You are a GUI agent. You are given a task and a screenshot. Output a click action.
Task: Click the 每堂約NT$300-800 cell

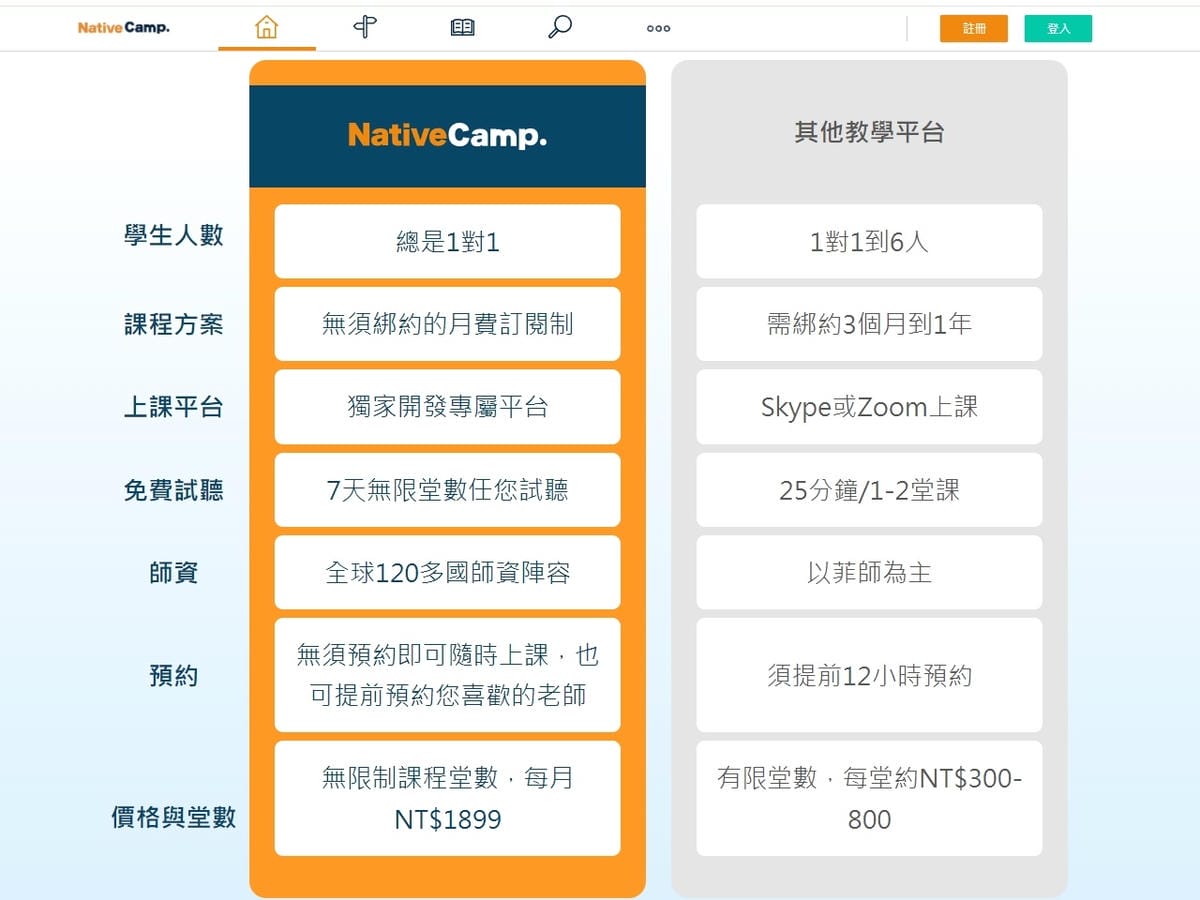(869, 799)
